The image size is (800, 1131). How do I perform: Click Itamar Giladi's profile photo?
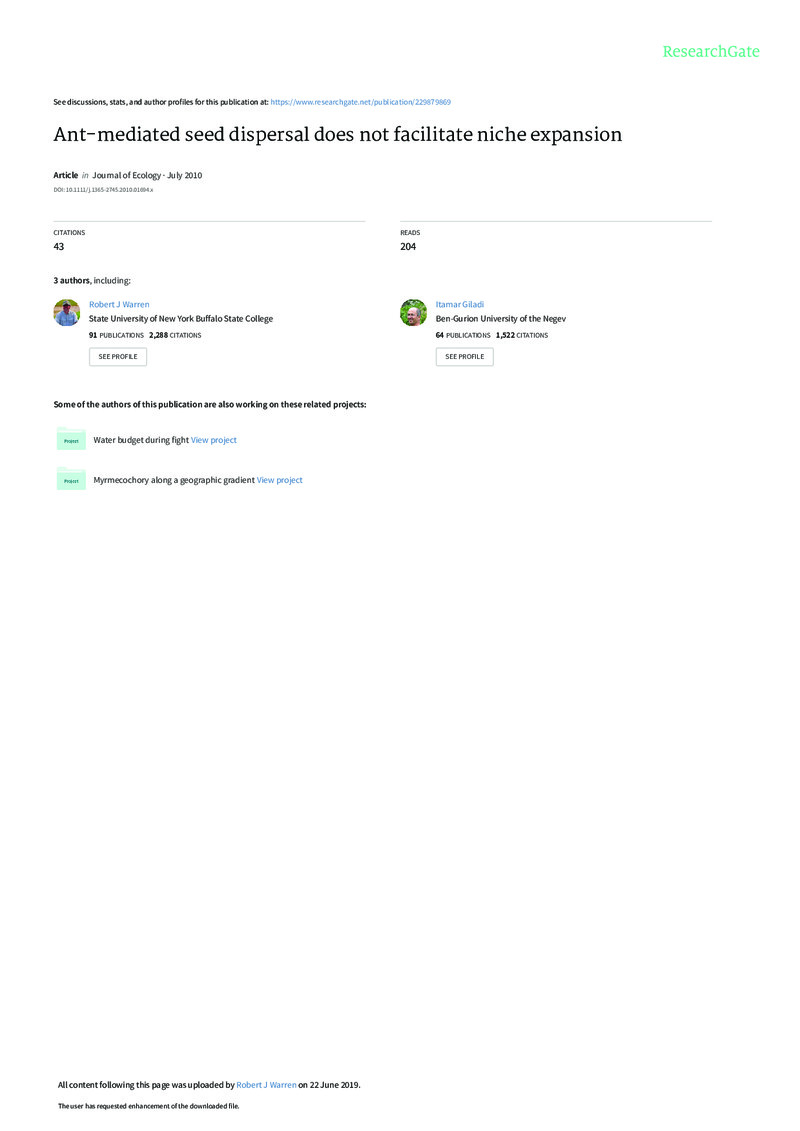point(413,313)
